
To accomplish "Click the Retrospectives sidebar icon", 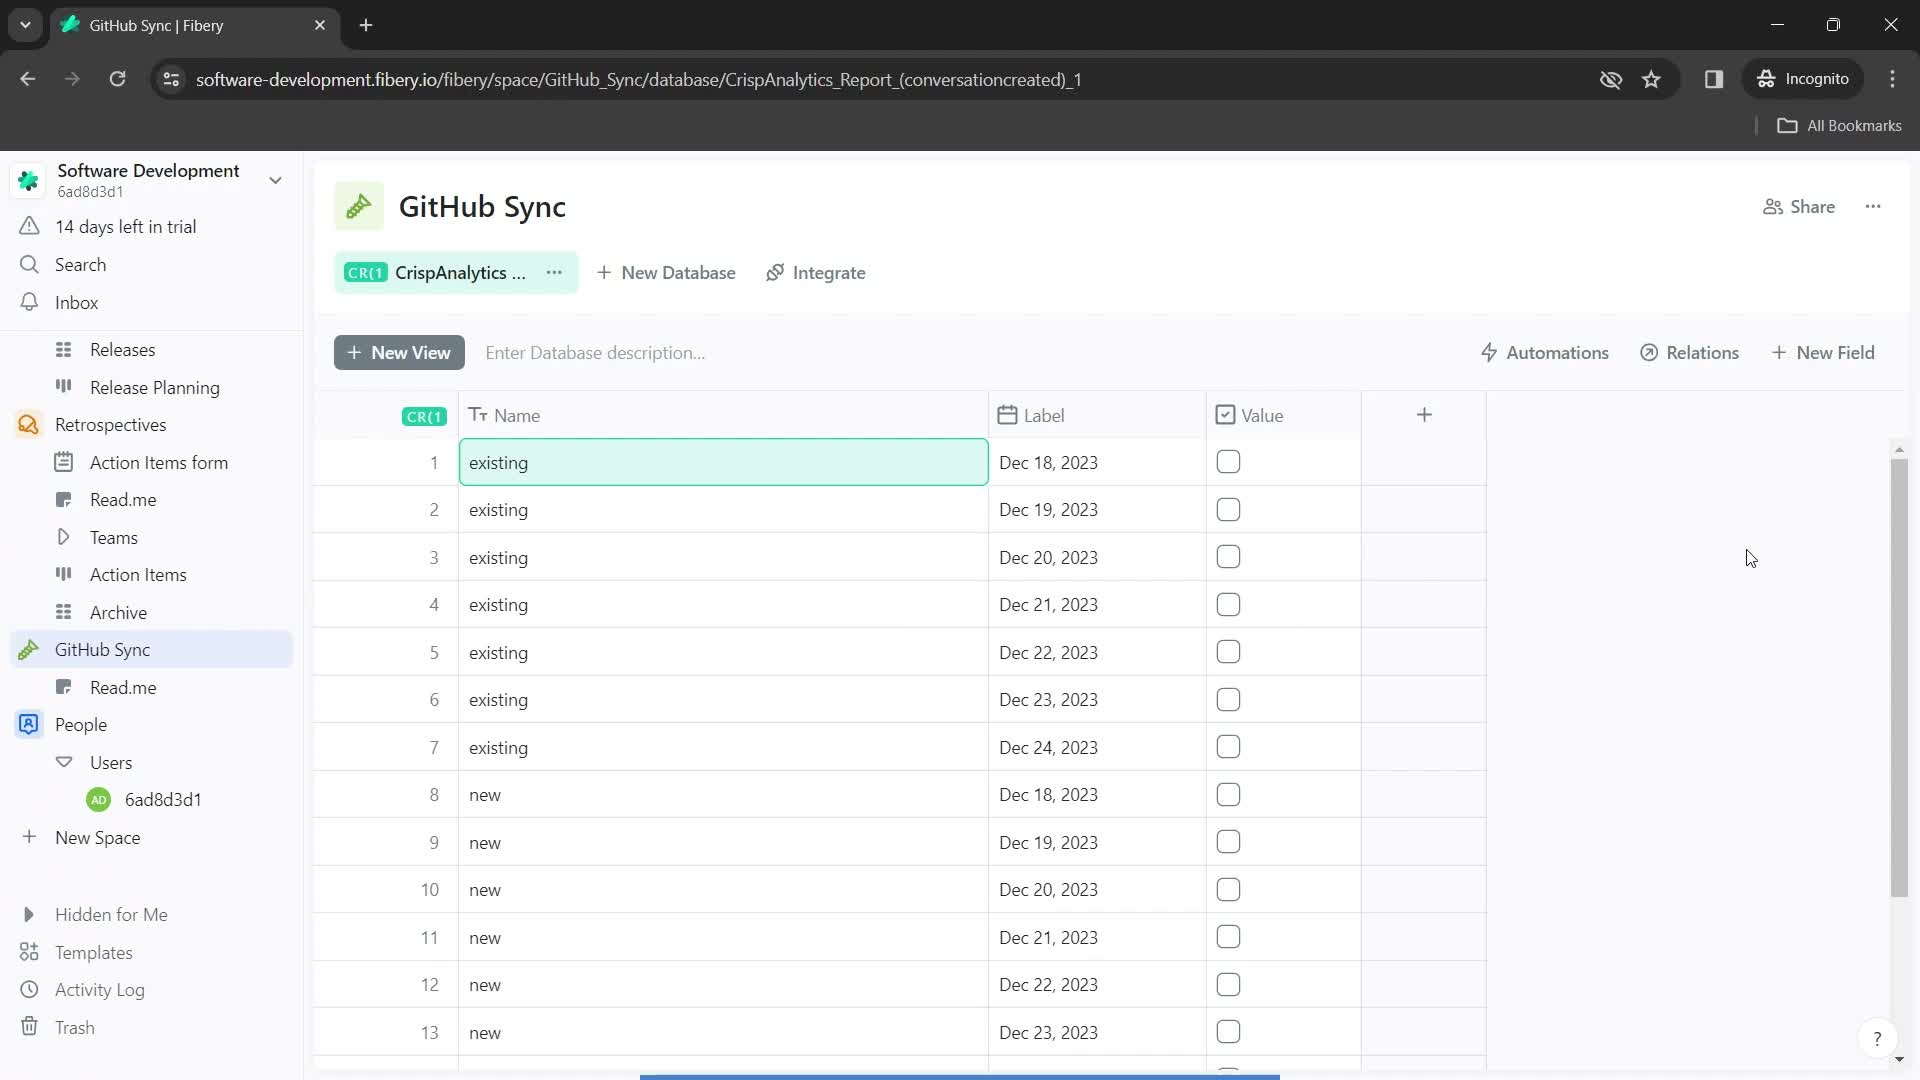I will (x=29, y=425).
